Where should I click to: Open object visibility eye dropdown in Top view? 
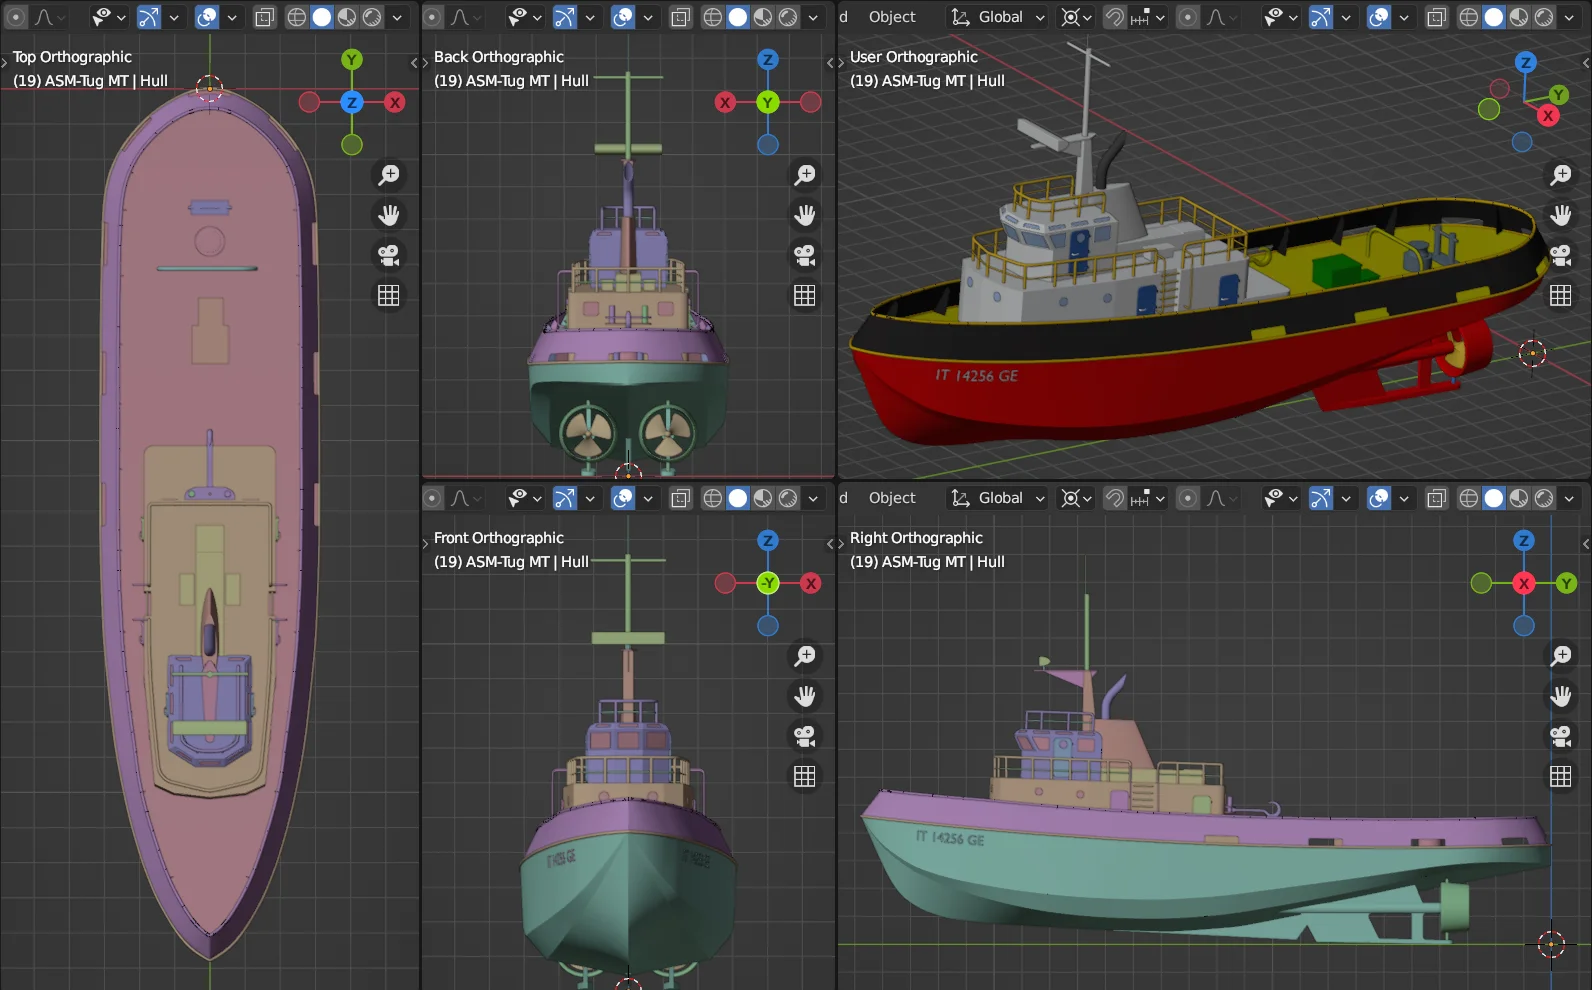tap(108, 17)
